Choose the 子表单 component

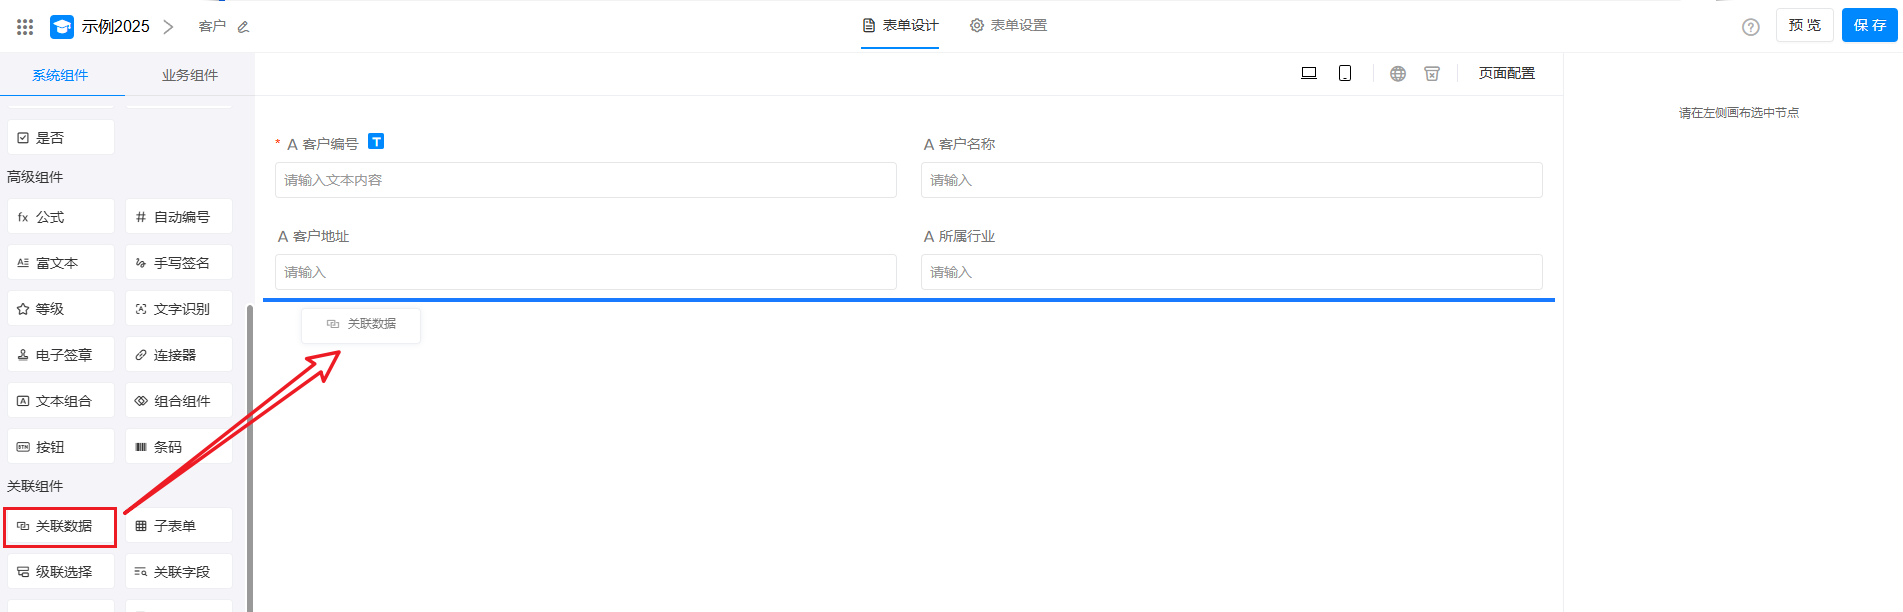pos(178,526)
